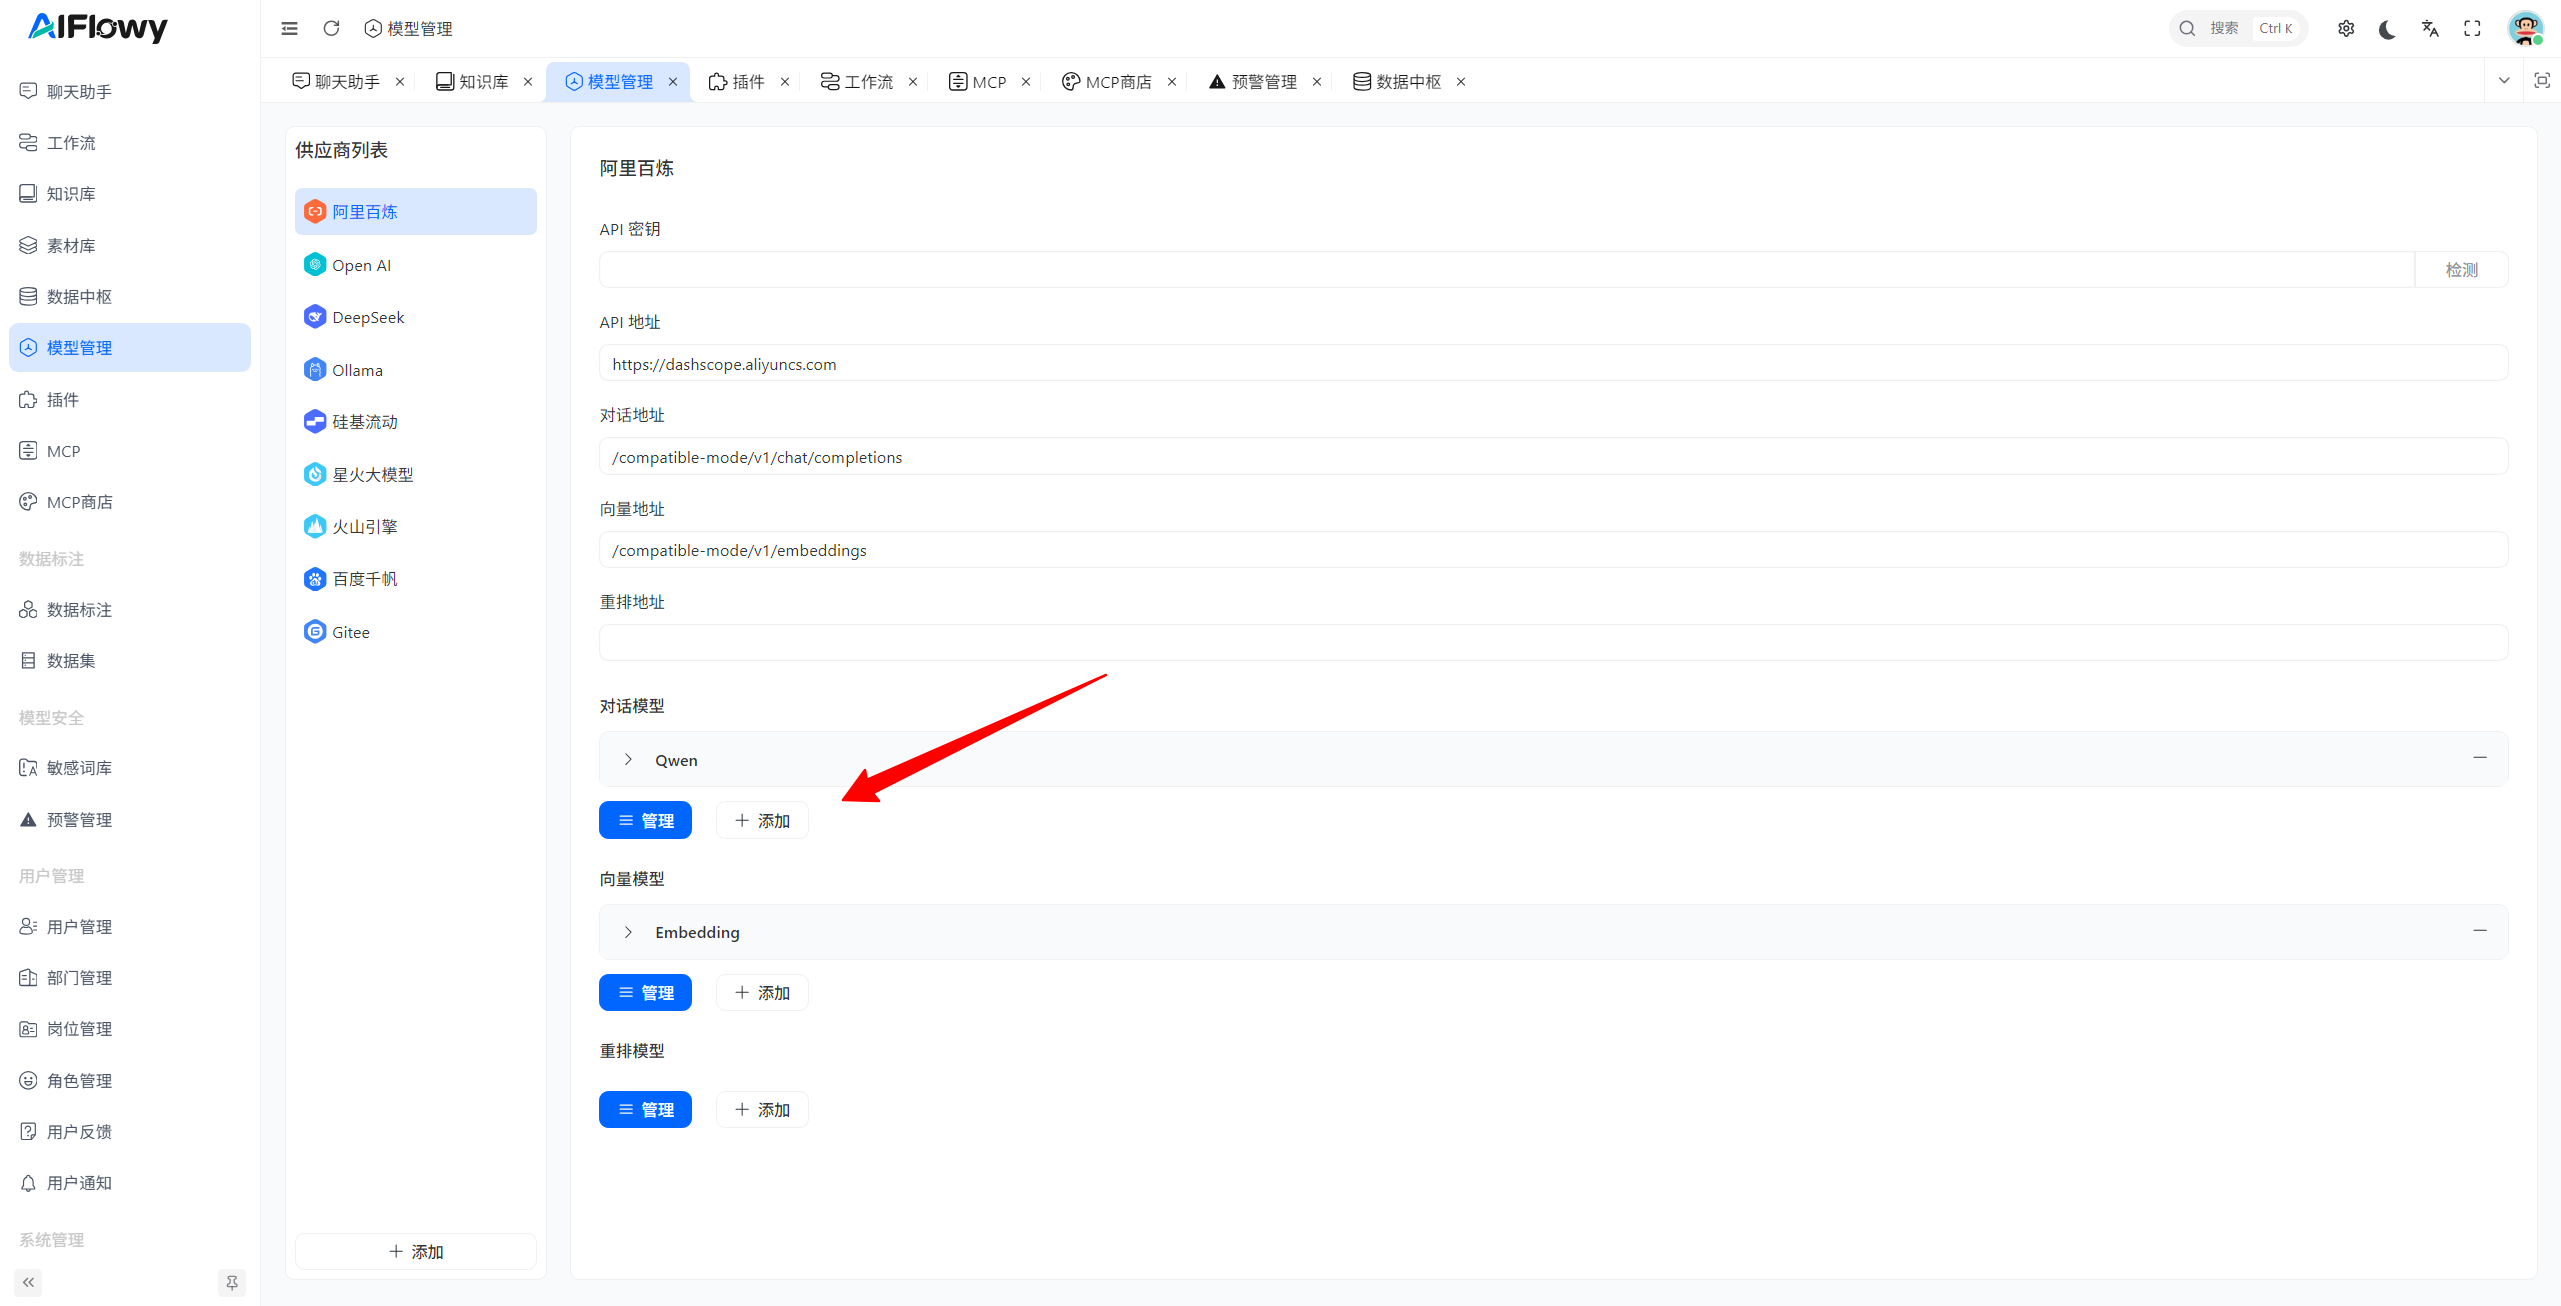Viewport: 2561px width, 1306px height.
Task: Pin the sidebar with pin icon
Action: [232, 1282]
